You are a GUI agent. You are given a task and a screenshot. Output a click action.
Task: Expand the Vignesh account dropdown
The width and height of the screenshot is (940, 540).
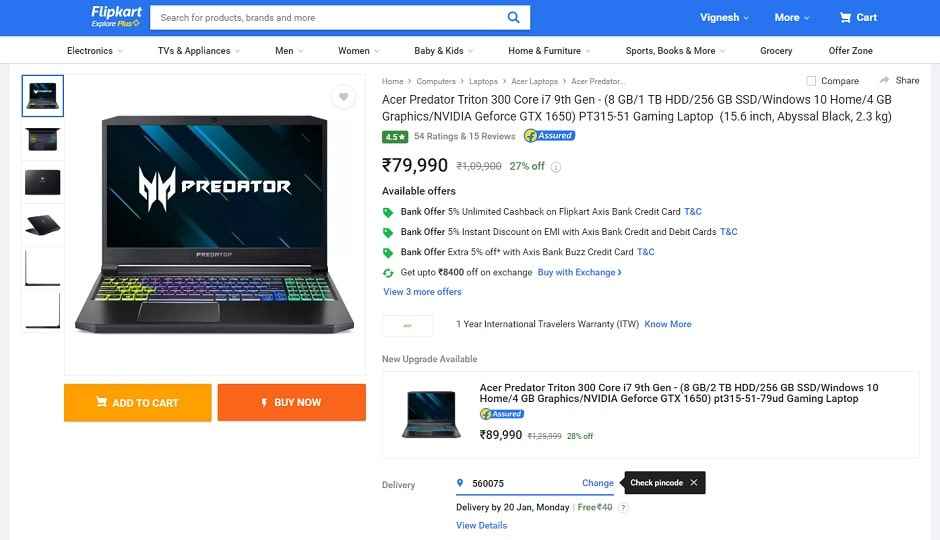[724, 17]
